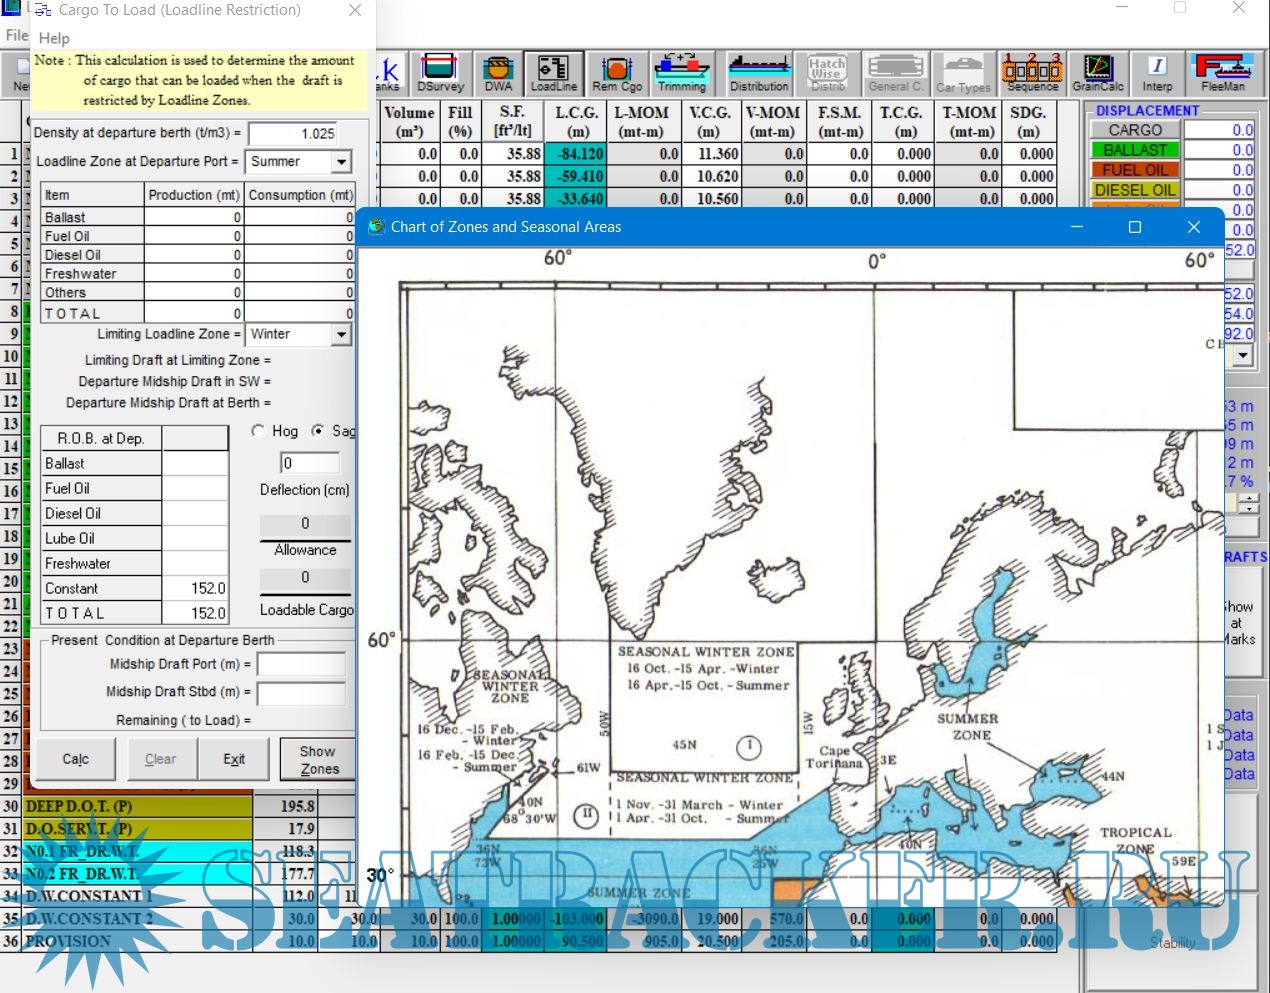
Task: Open the Limiting Loadline Zone dropdown
Action: 342,335
